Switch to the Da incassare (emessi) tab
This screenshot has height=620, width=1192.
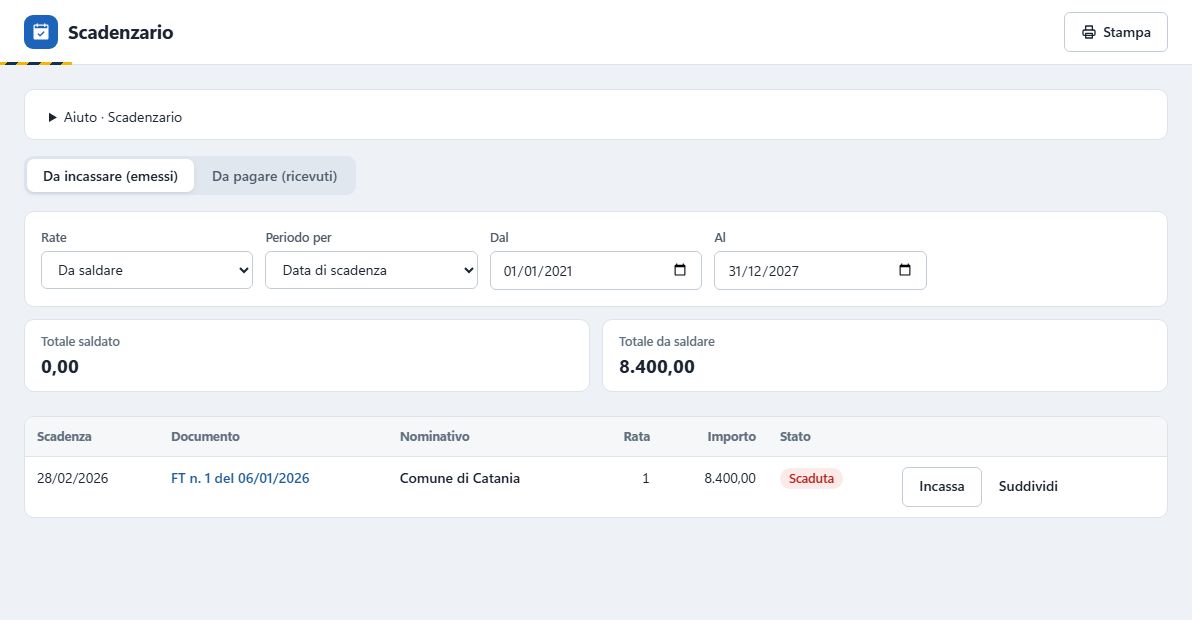110,176
